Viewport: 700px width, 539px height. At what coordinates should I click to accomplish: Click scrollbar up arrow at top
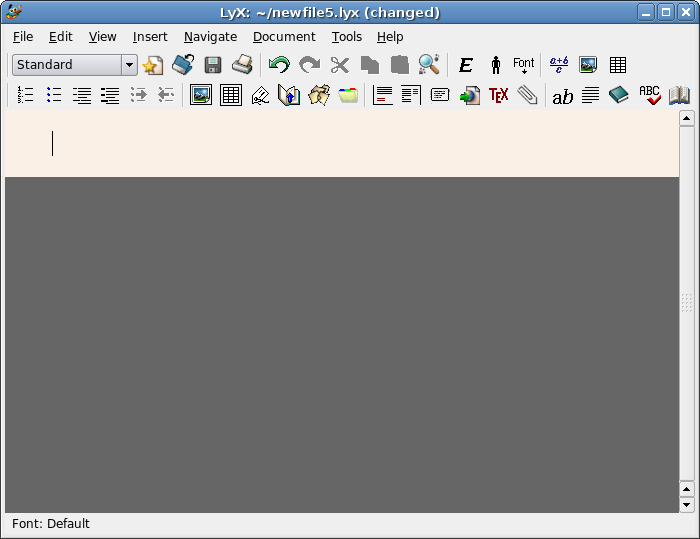pyautogui.click(x=687, y=118)
